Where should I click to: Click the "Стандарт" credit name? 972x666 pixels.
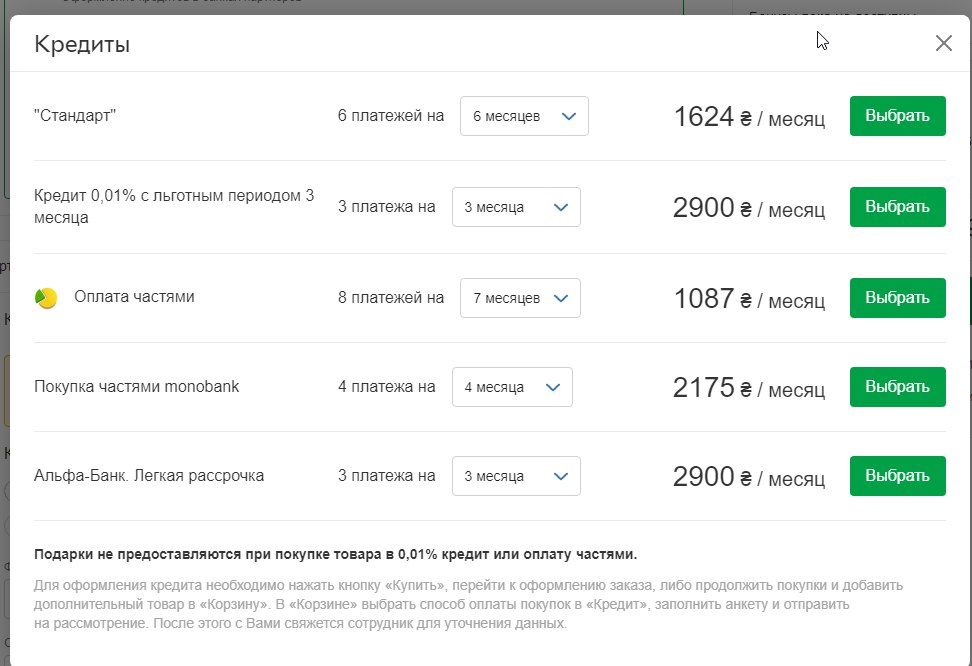click(75, 115)
